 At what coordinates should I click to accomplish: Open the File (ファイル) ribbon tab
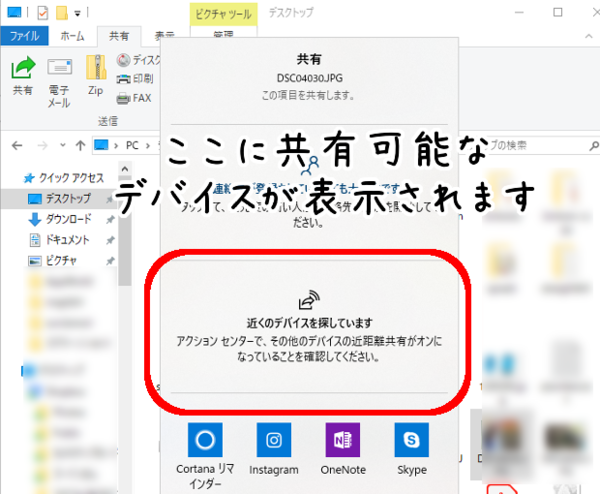pyautogui.click(x=24, y=36)
